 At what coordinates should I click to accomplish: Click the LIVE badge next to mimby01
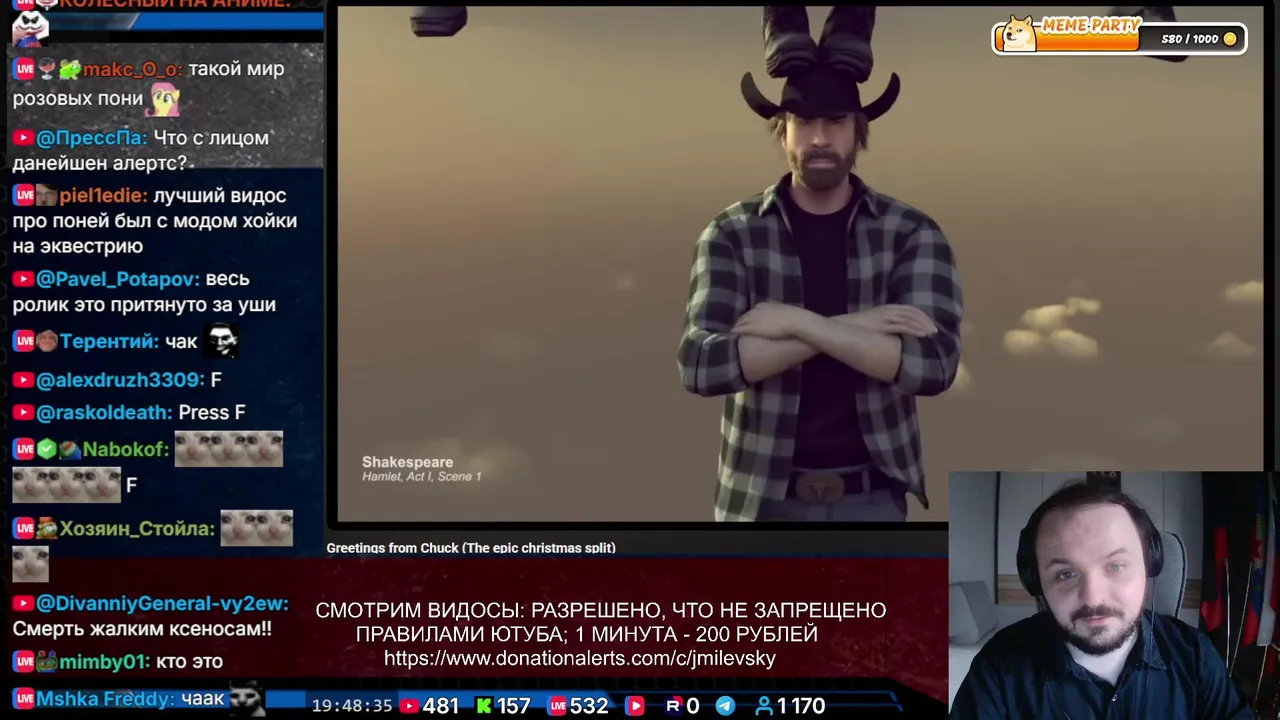coord(24,661)
